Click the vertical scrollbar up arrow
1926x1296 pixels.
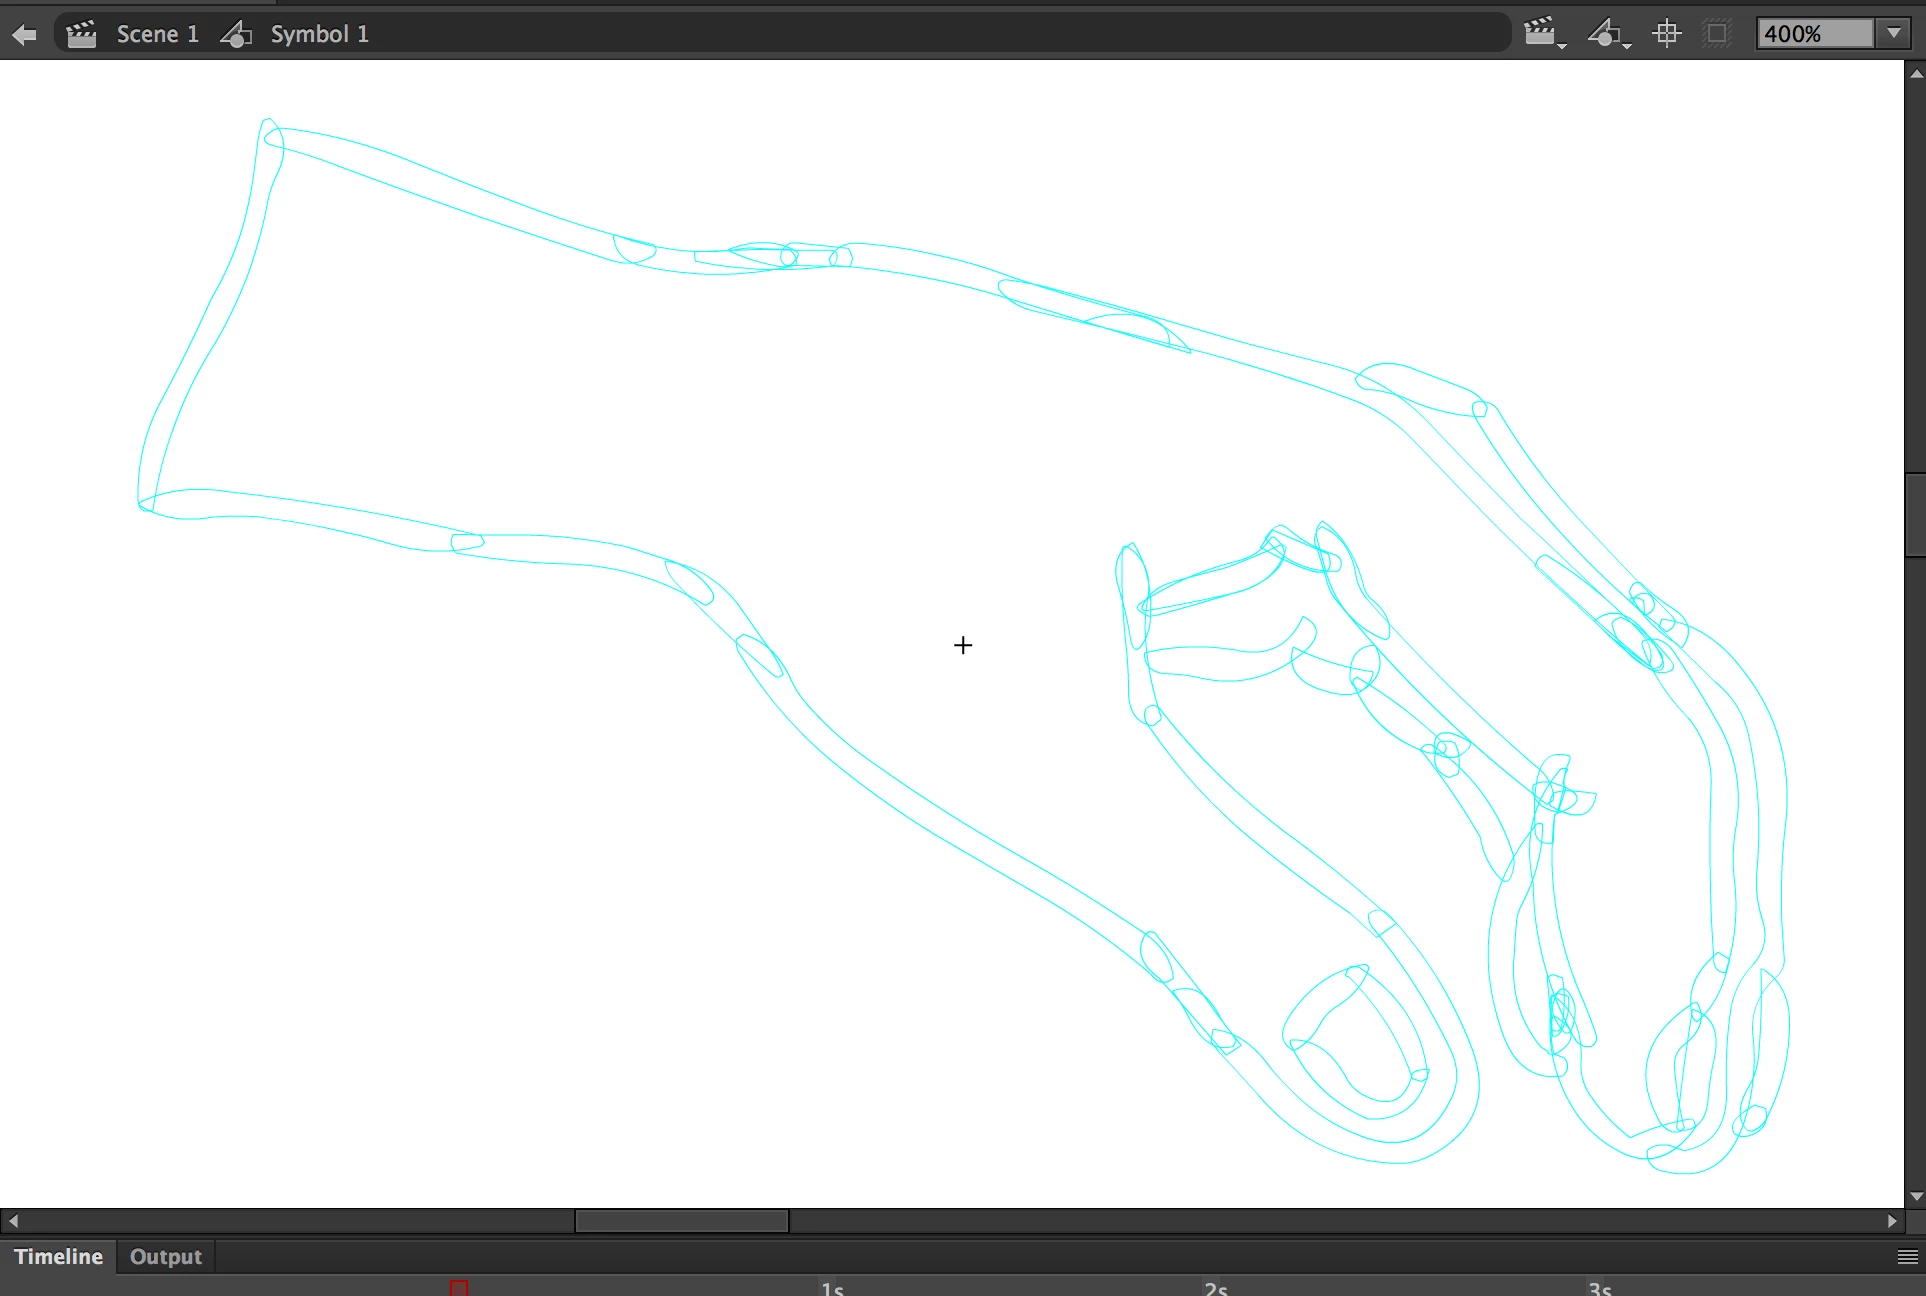point(1916,73)
